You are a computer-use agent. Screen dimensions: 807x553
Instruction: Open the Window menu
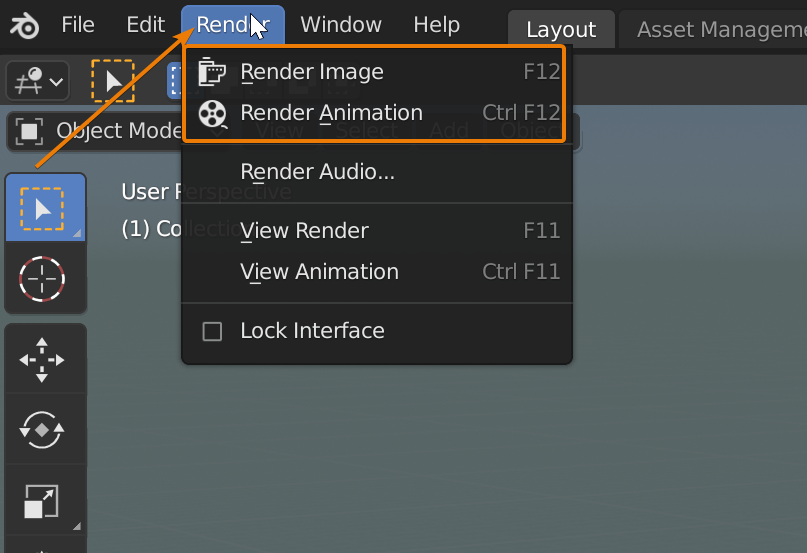click(x=341, y=25)
